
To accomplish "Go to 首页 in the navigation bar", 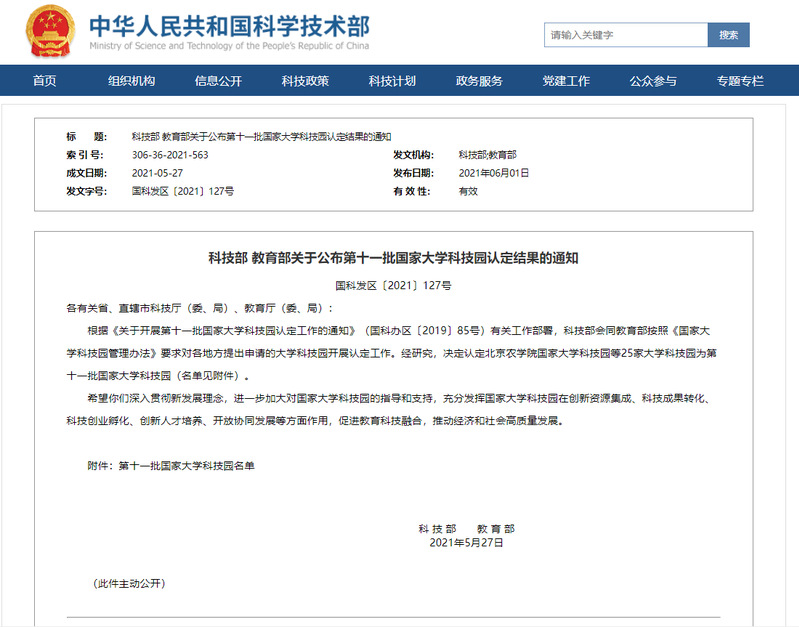I will point(44,81).
